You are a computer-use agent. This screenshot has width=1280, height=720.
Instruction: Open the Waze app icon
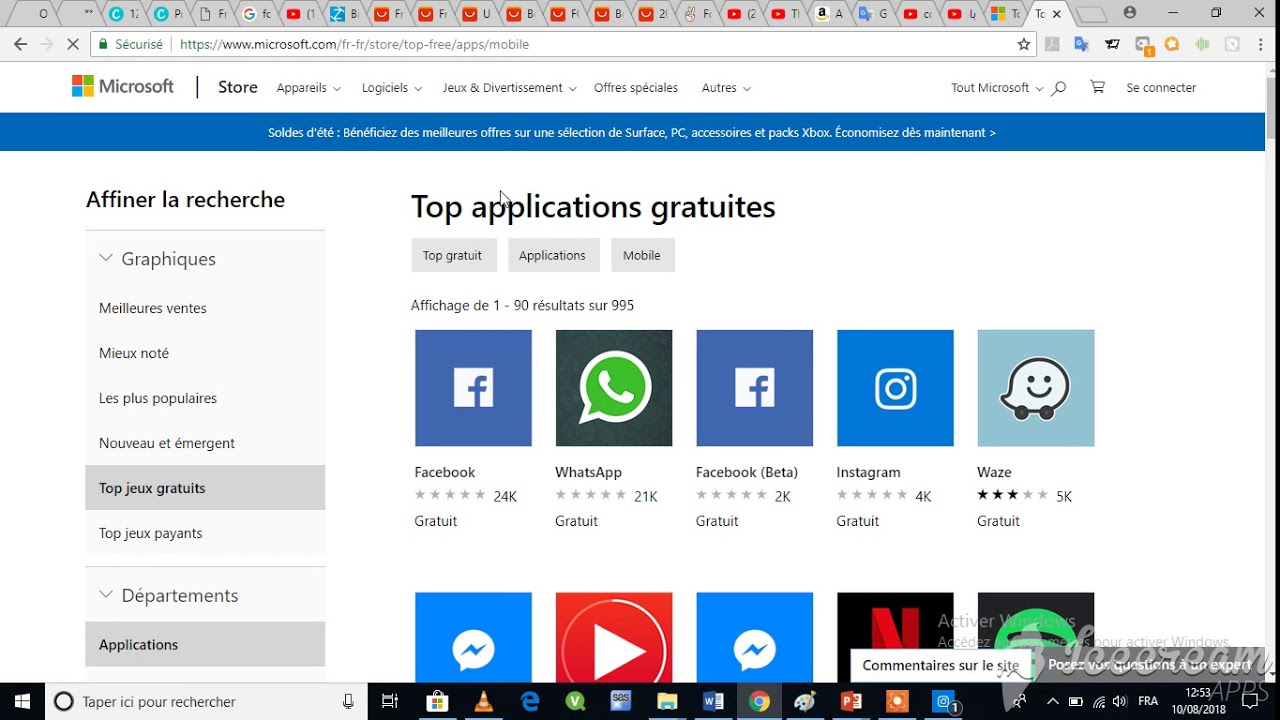[x=1036, y=388]
